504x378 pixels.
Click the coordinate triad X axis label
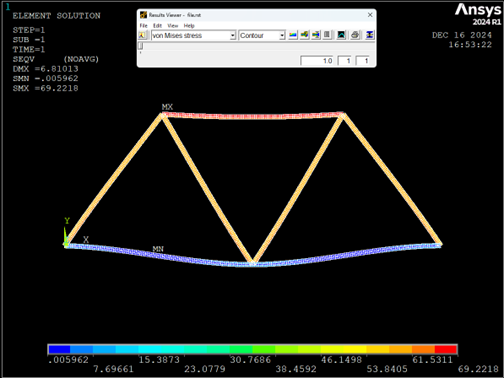point(86,239)
